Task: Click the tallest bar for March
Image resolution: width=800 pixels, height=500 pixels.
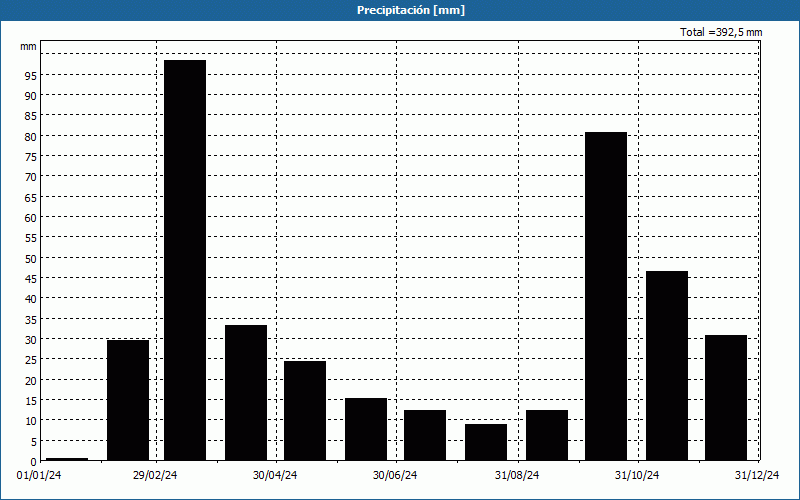Action: coord(185,260)
